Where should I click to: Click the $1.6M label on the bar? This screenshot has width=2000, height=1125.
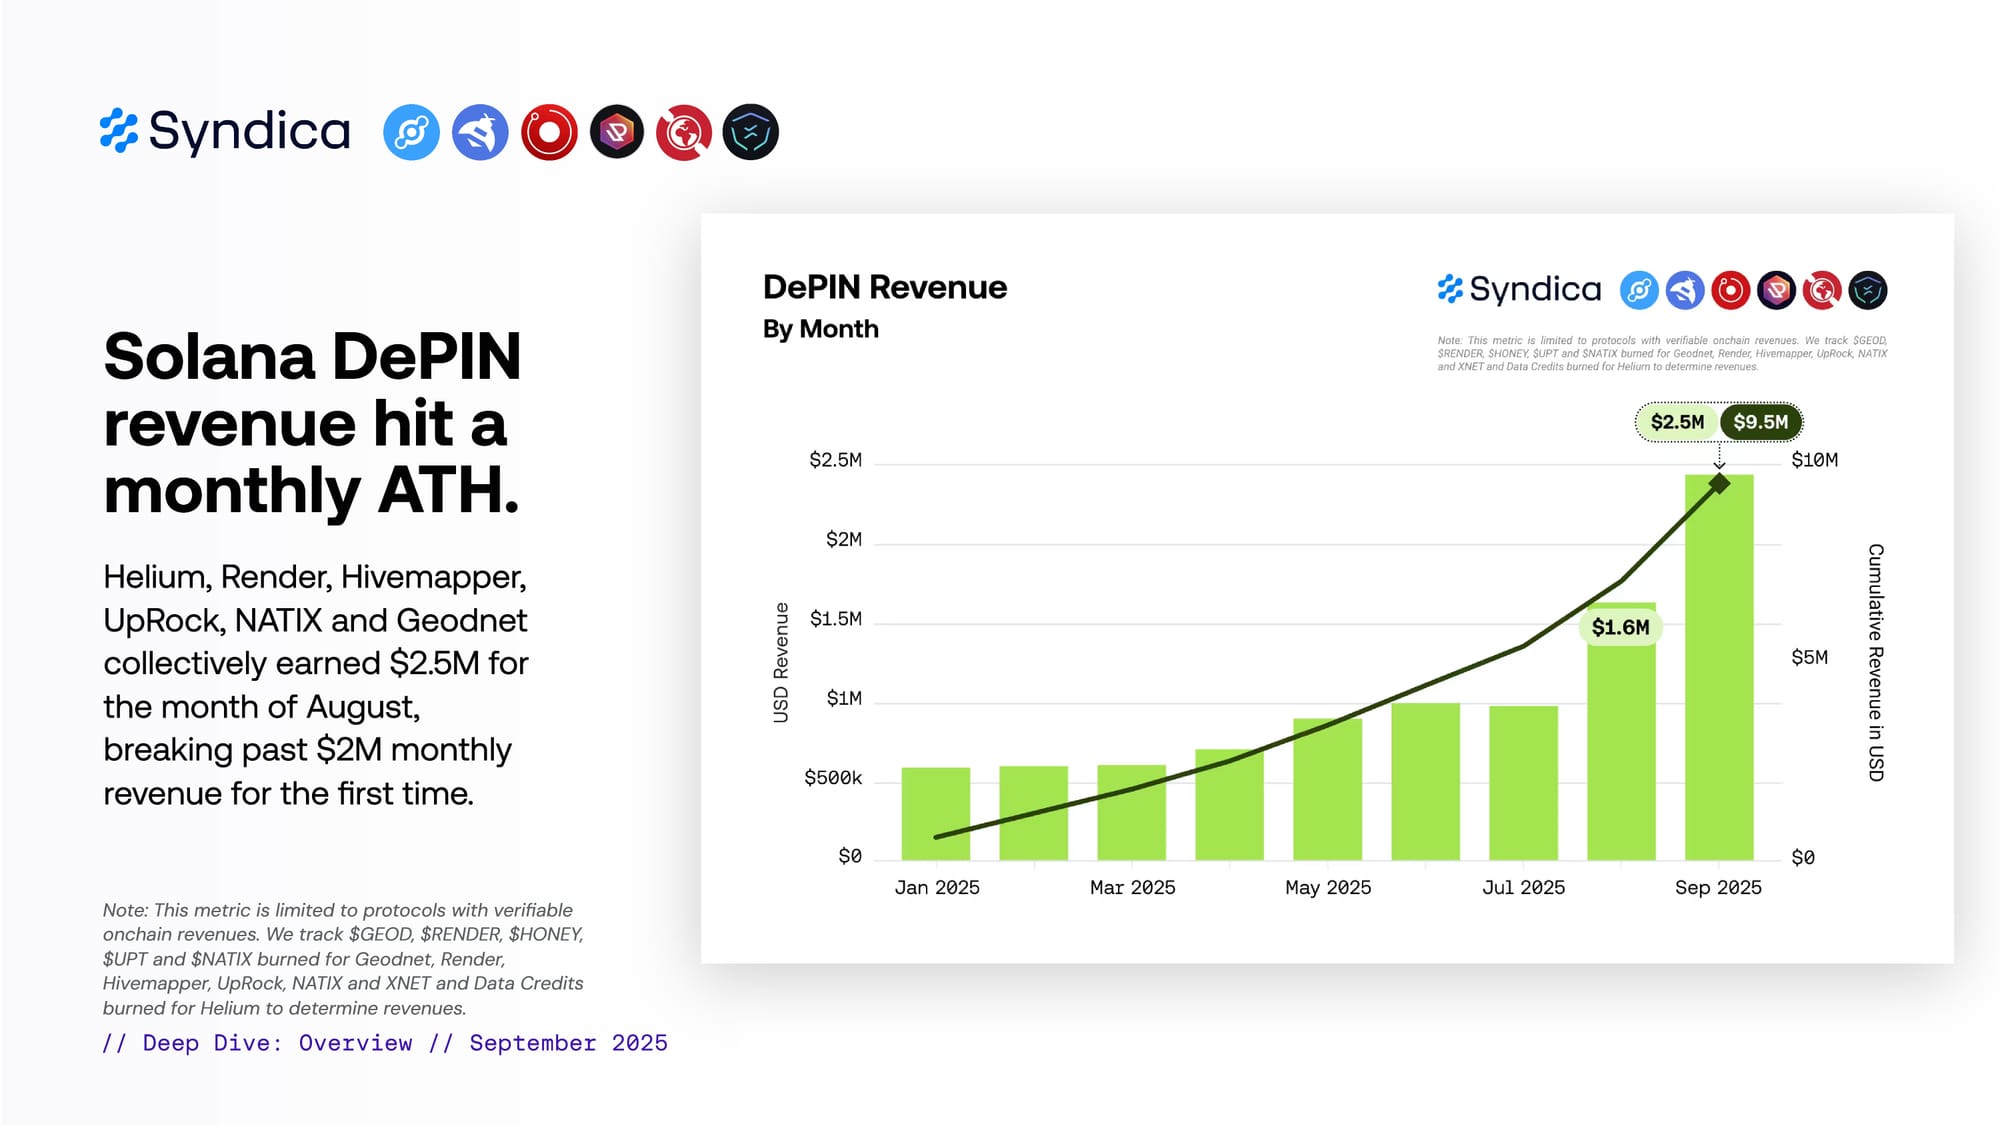click(1620, 627)
